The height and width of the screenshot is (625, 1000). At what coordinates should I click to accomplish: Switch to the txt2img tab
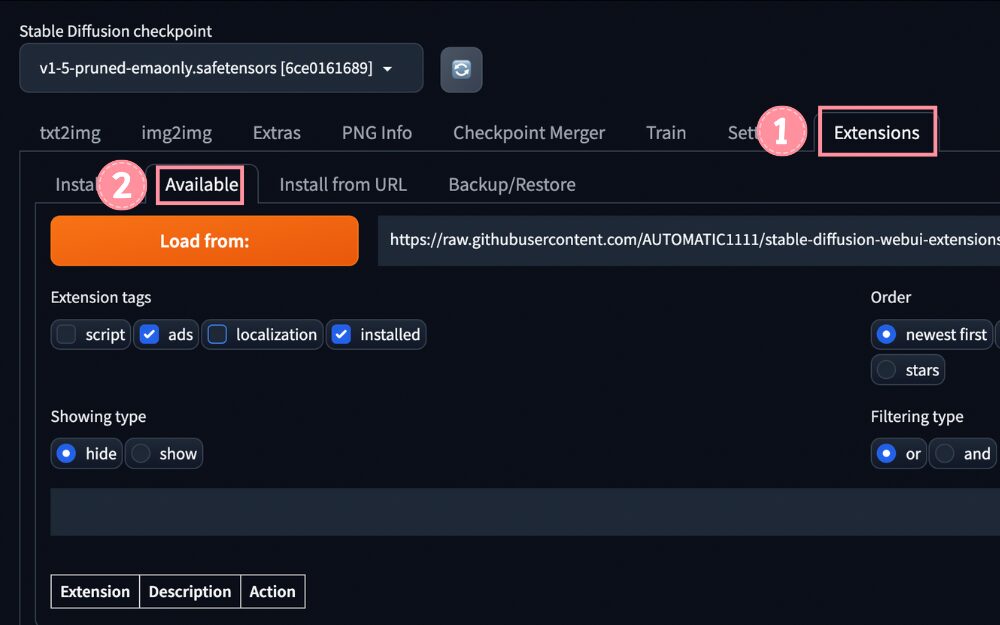(70, 133)
